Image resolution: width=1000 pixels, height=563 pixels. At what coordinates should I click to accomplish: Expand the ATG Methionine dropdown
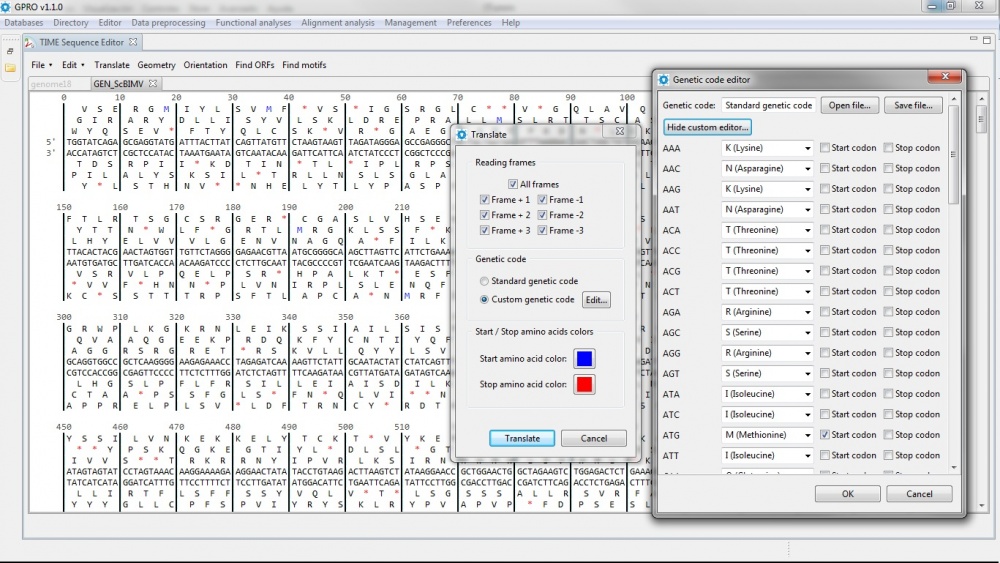pyautogui.click(x=806, y=435)
